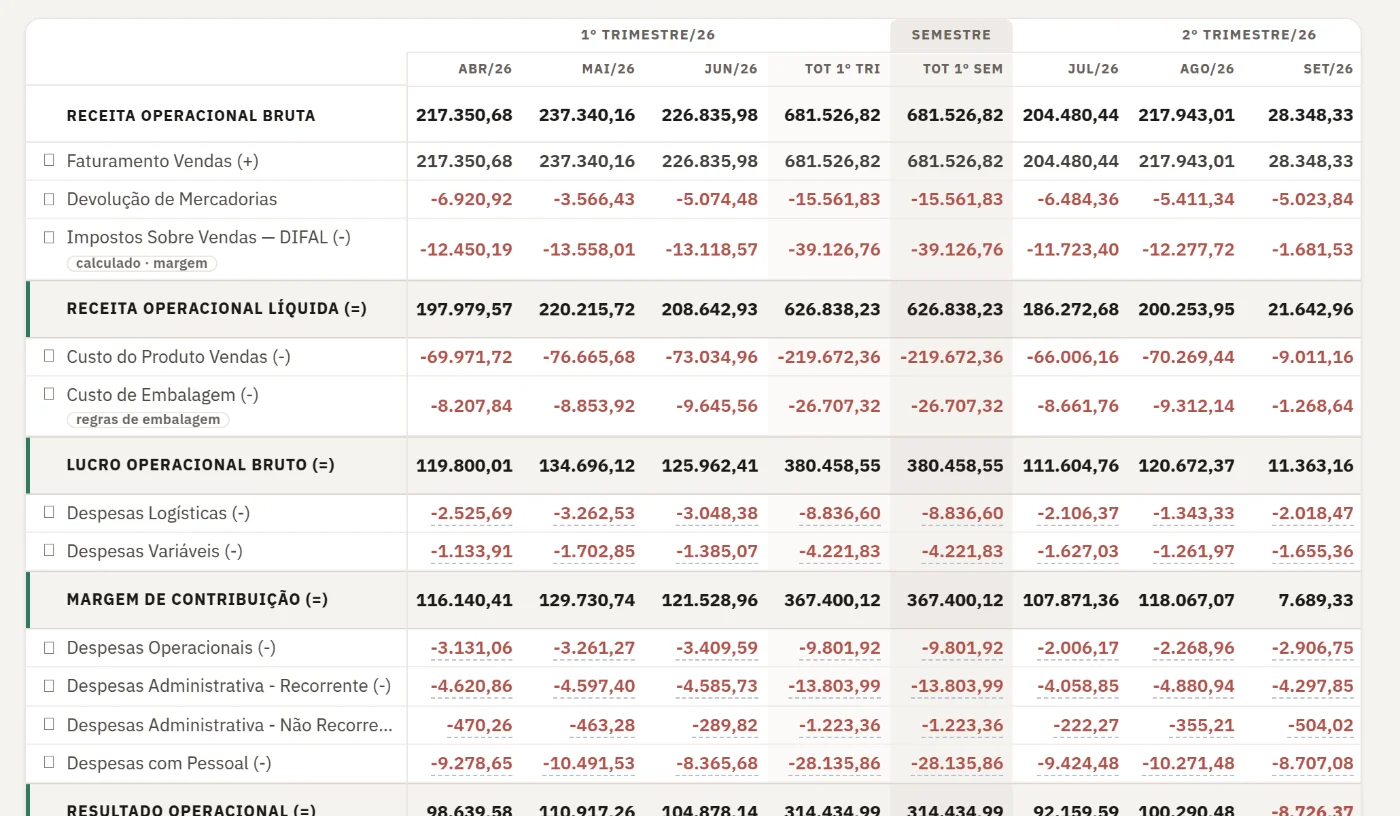Viewport: 1400px width, 816px height.
Task: Check the Despesas Operacionais row box
Action: coord(49,647)
